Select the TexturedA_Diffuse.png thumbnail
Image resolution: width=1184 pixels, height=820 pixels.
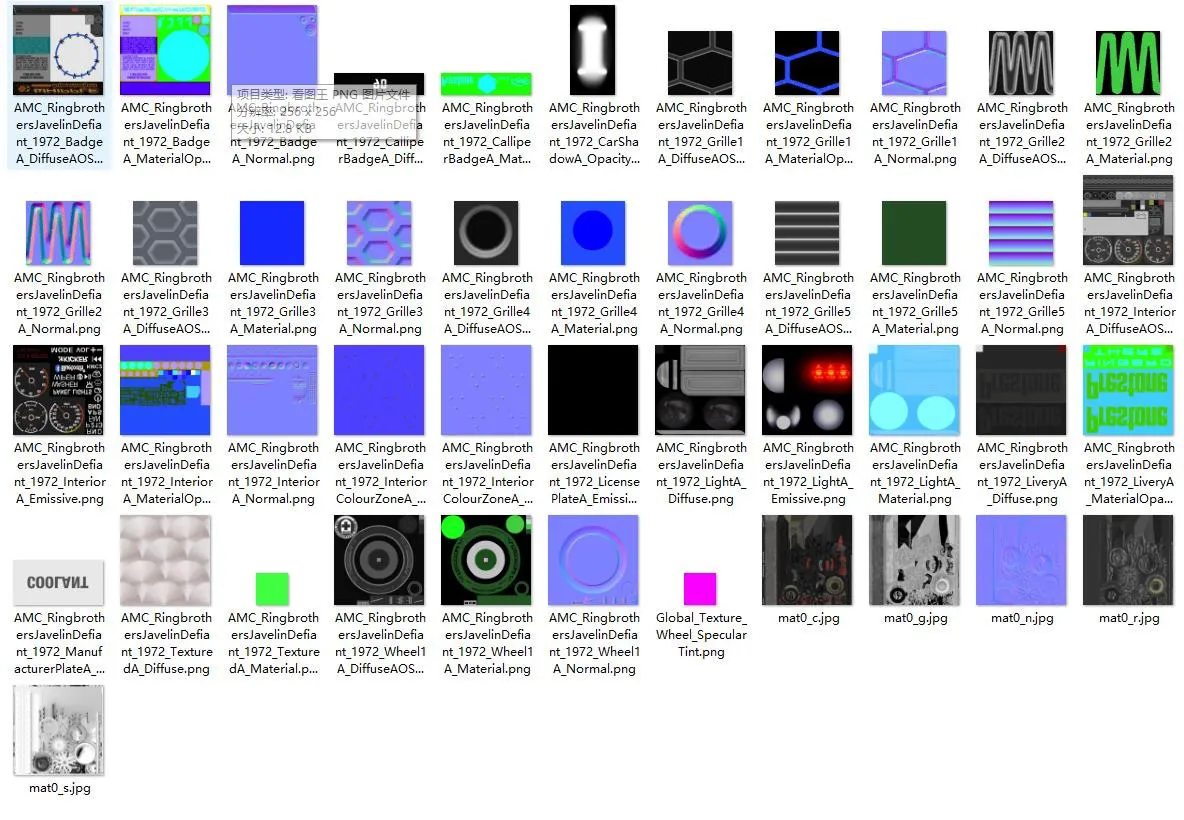click(165, 560)
